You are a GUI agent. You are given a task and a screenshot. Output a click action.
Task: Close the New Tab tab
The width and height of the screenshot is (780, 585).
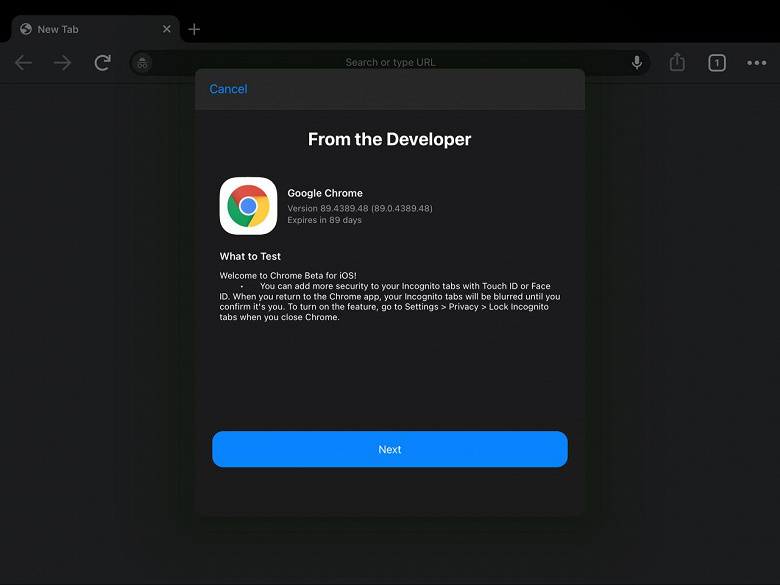(x=167, y=29)
